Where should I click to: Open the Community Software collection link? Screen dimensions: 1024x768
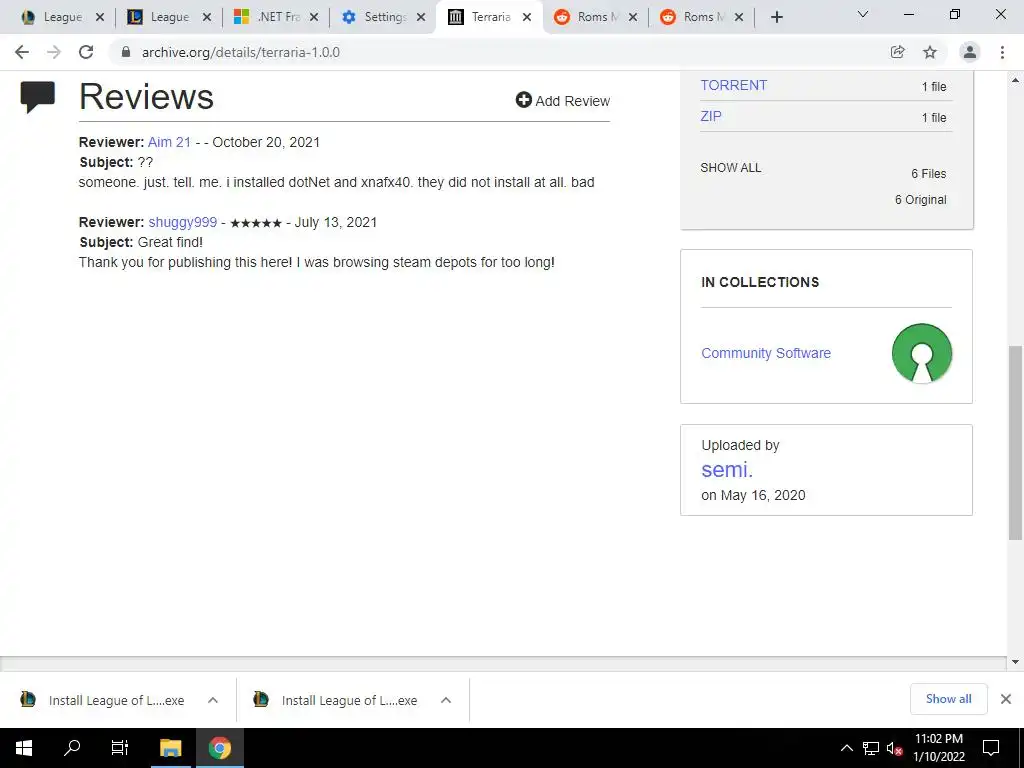(765, 353)
